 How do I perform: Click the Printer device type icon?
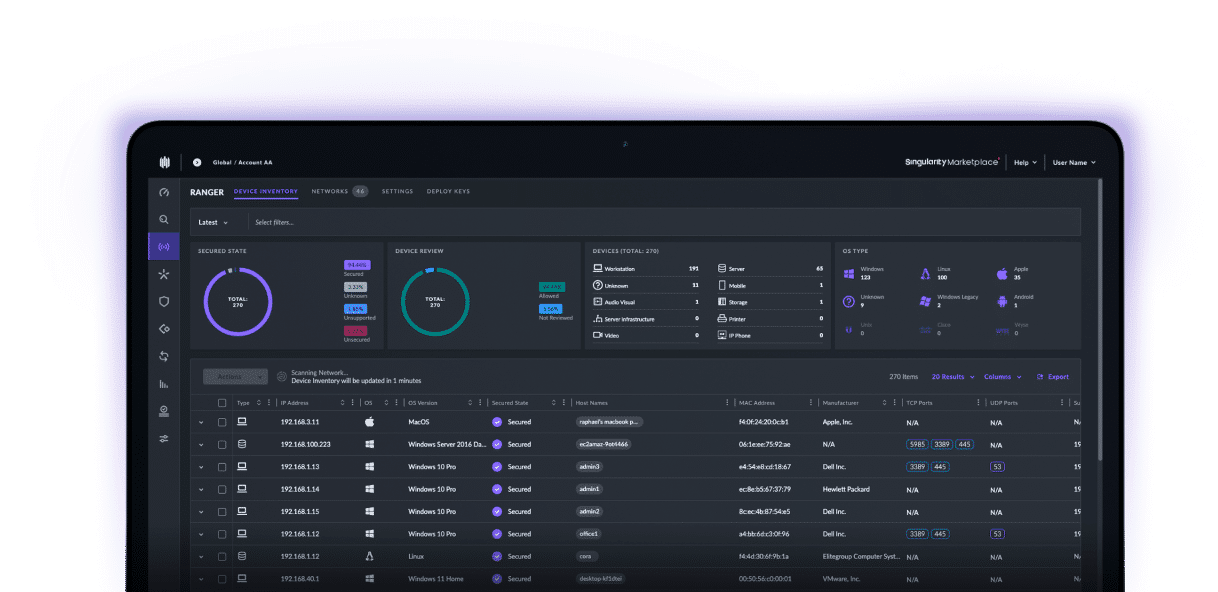pyautogui.click(x=722, y=319)
